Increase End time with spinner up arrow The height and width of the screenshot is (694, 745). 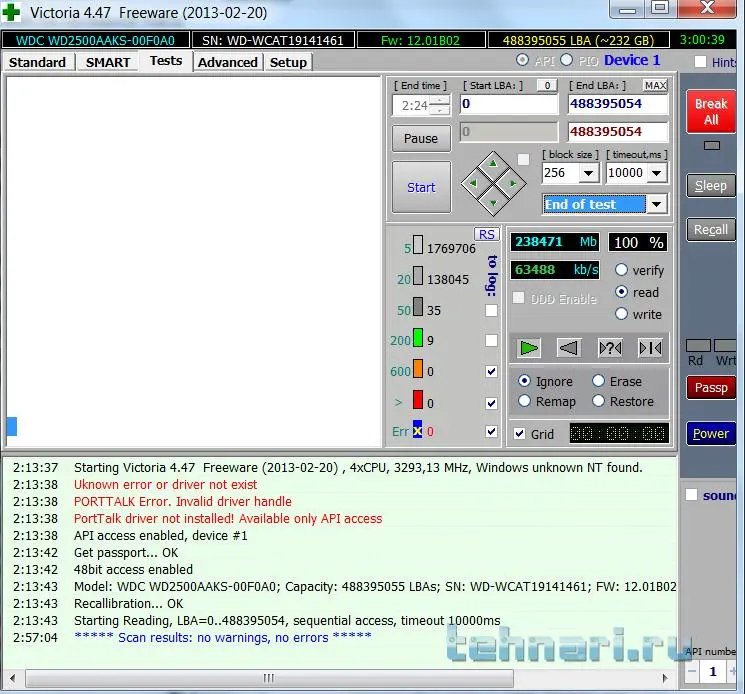click(x=440, y=101)
